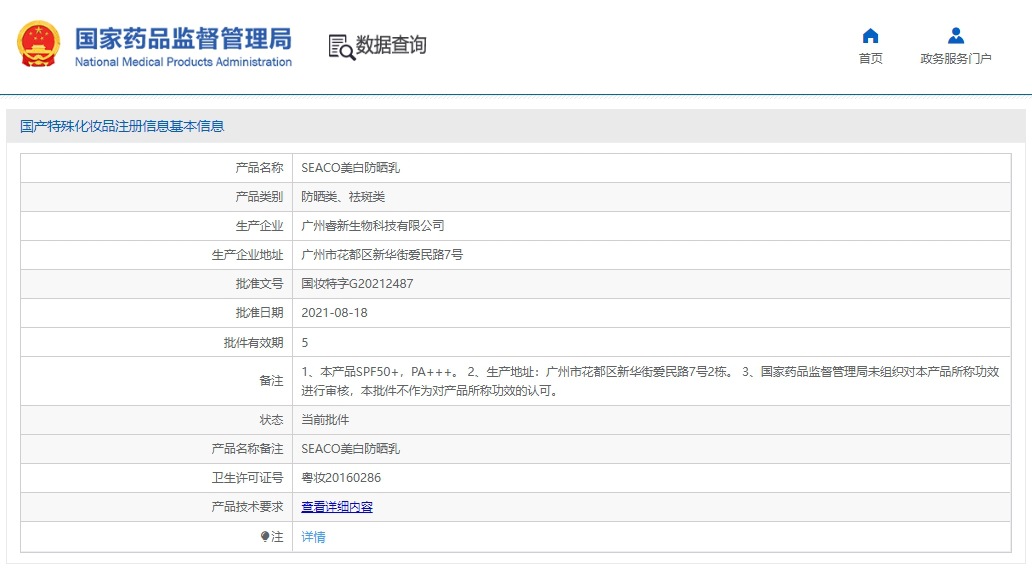The width and height of the screenshot is (1032, 570).
Task: Click the 状态 row label
Action: tap(271, 420)
